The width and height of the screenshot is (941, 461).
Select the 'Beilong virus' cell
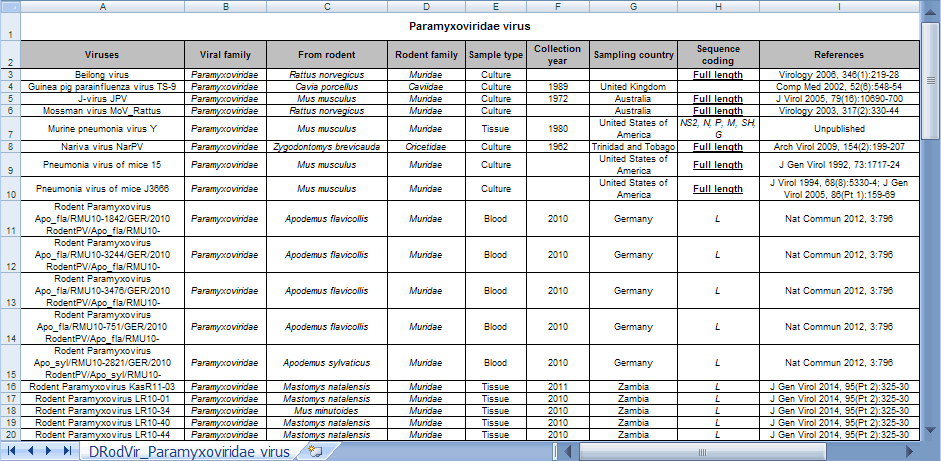[103, 75]
